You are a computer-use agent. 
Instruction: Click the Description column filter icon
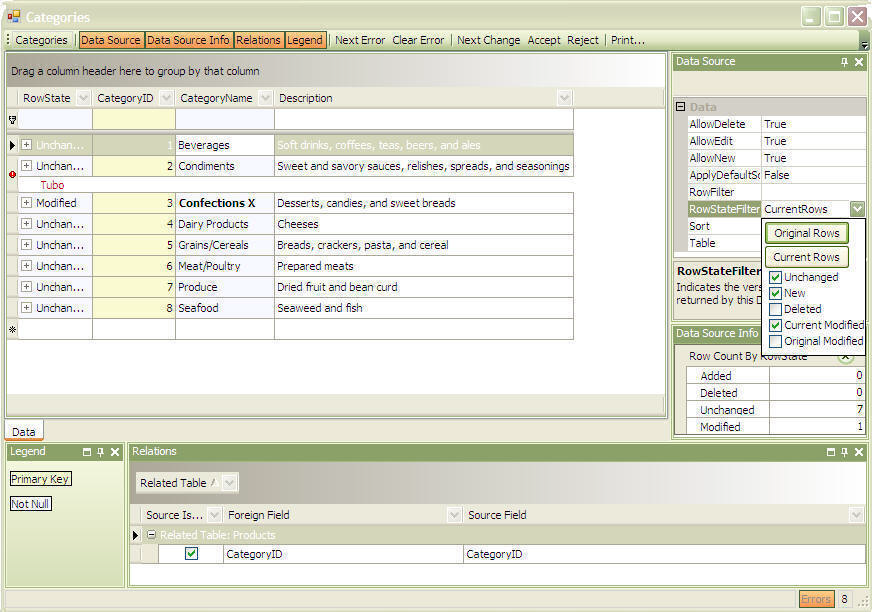pos(564,98)
